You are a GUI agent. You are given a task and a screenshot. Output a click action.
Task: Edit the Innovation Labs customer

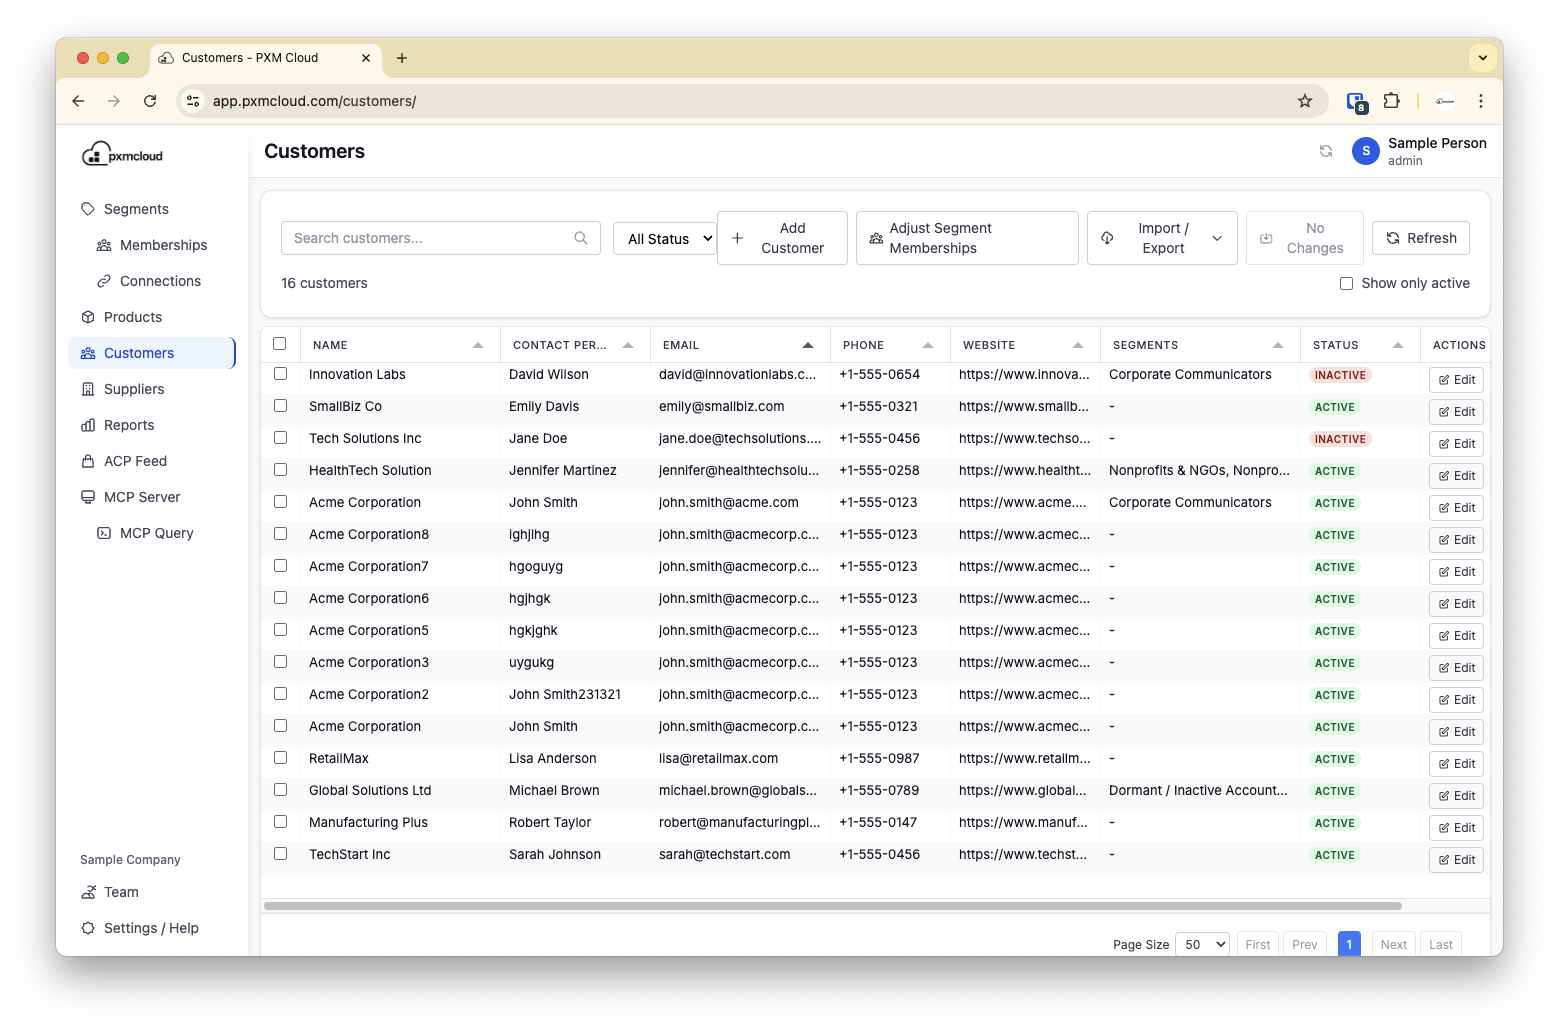coord(1456,380)
